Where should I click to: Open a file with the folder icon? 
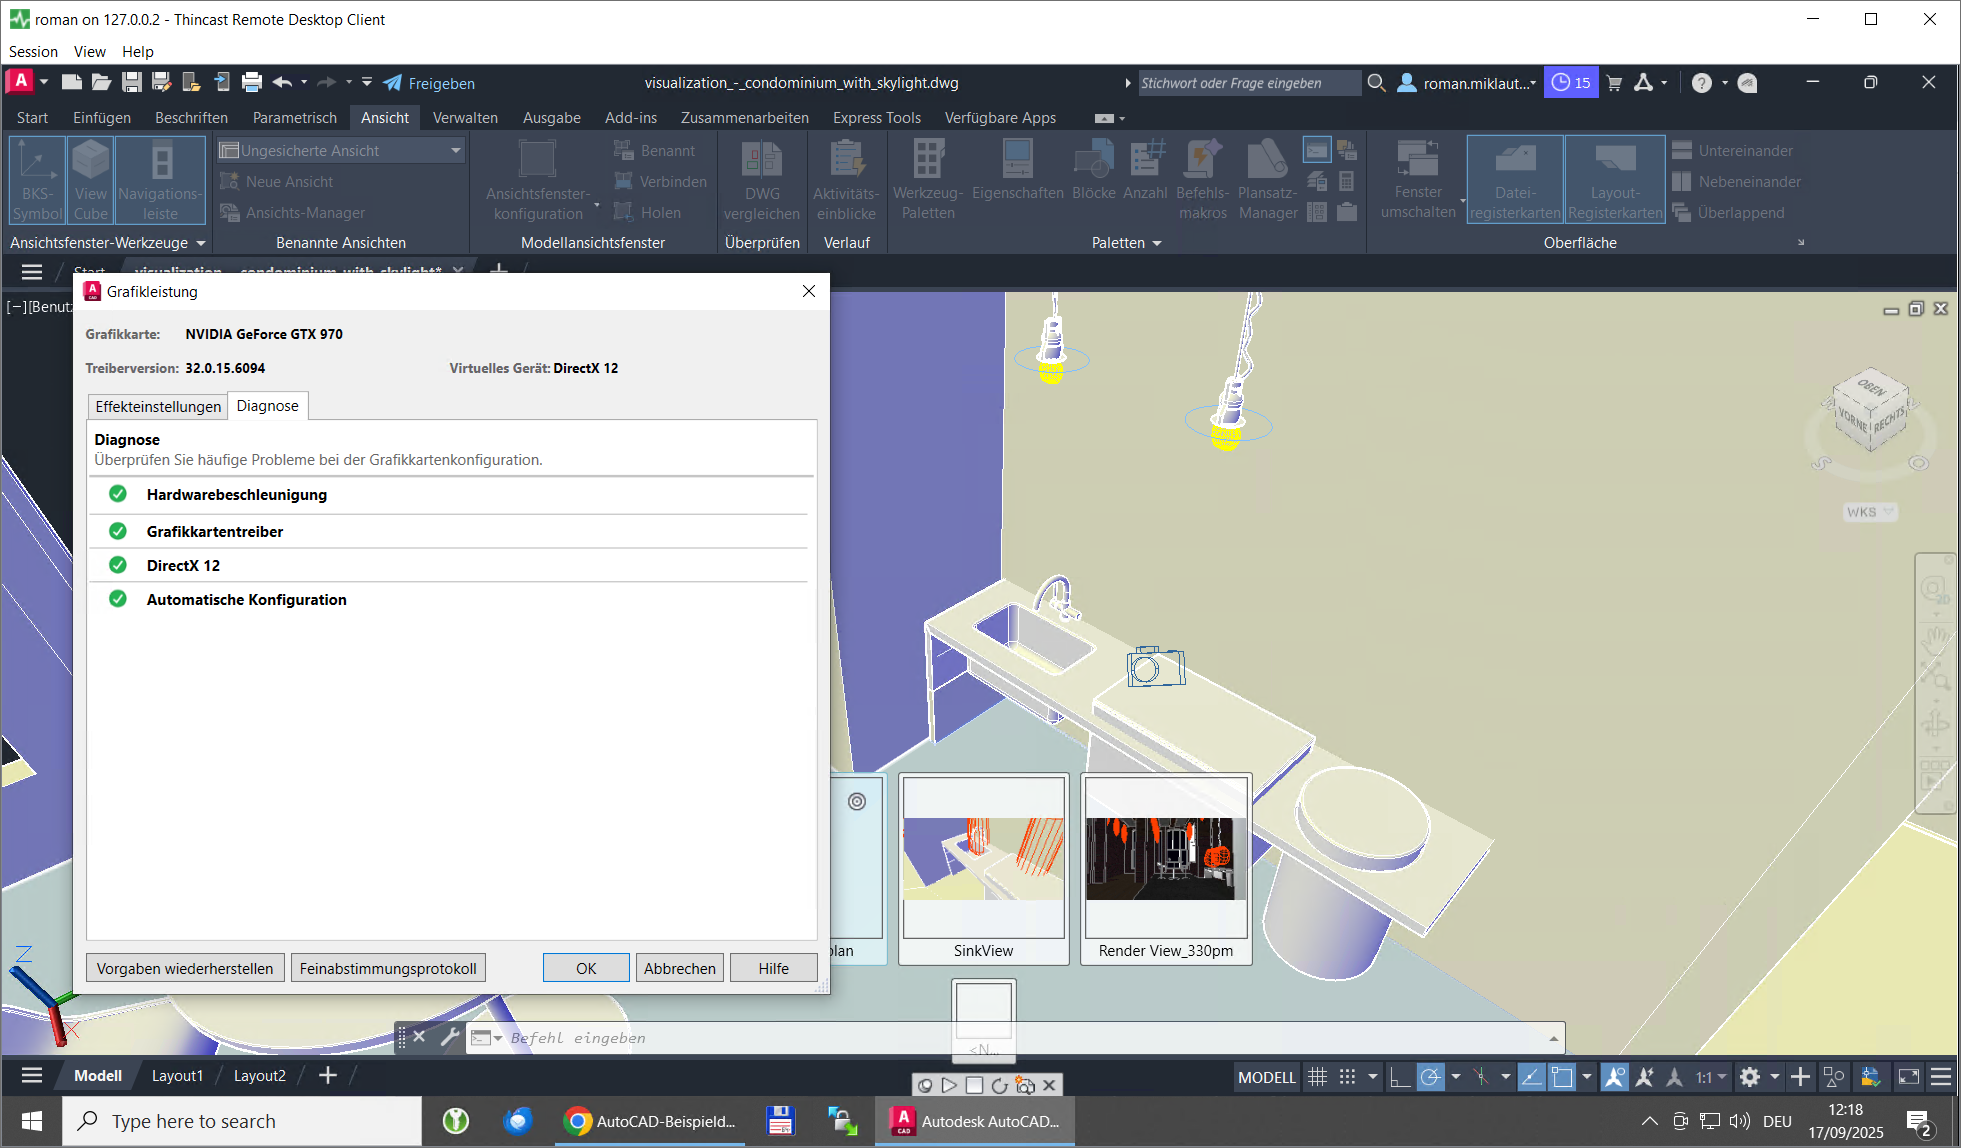pyautogui.click(x=101, y=83)
